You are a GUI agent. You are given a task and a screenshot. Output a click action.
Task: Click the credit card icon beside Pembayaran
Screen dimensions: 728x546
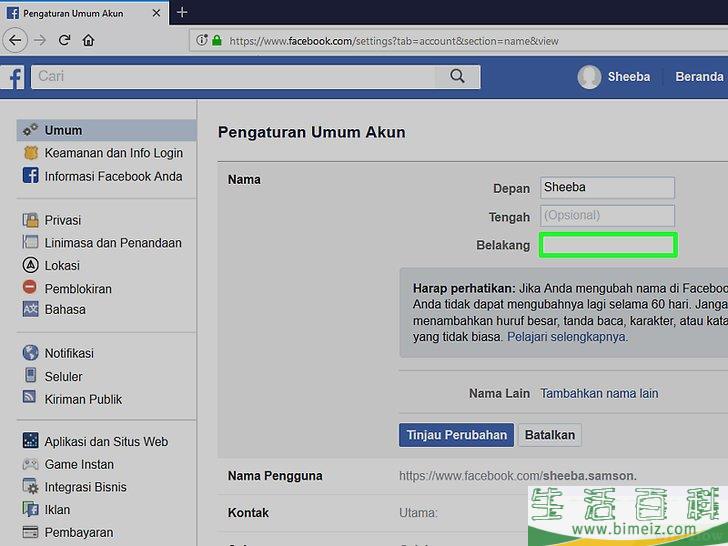point(31,532)
